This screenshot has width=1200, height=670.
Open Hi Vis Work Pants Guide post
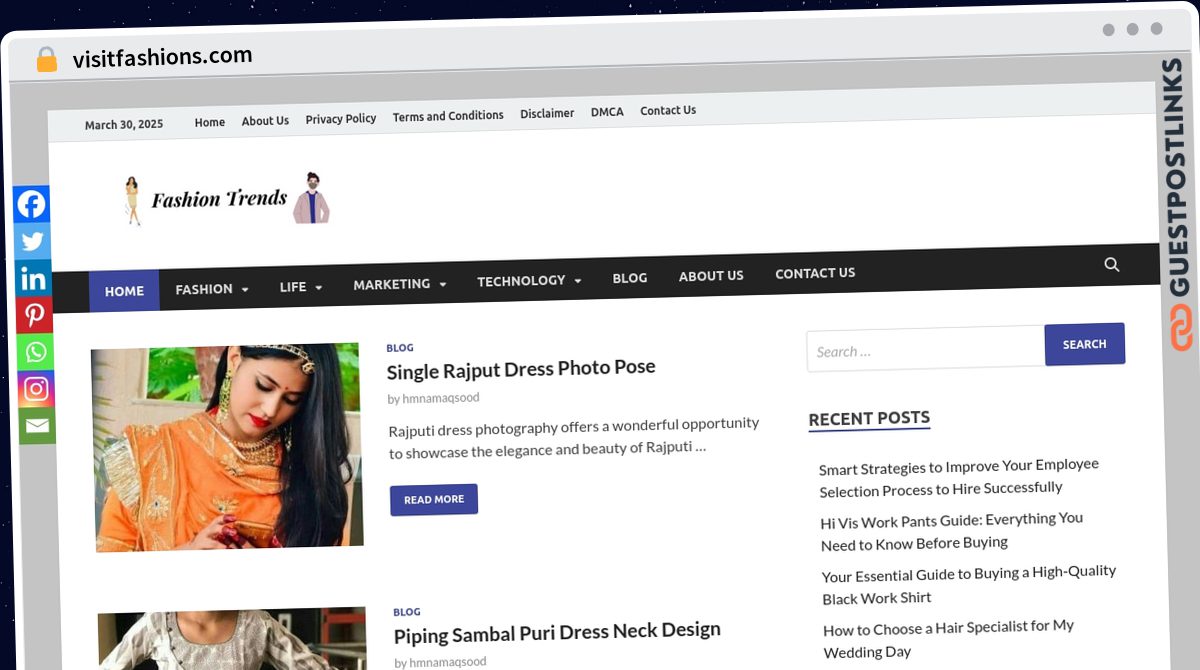[x=952, y=532]
